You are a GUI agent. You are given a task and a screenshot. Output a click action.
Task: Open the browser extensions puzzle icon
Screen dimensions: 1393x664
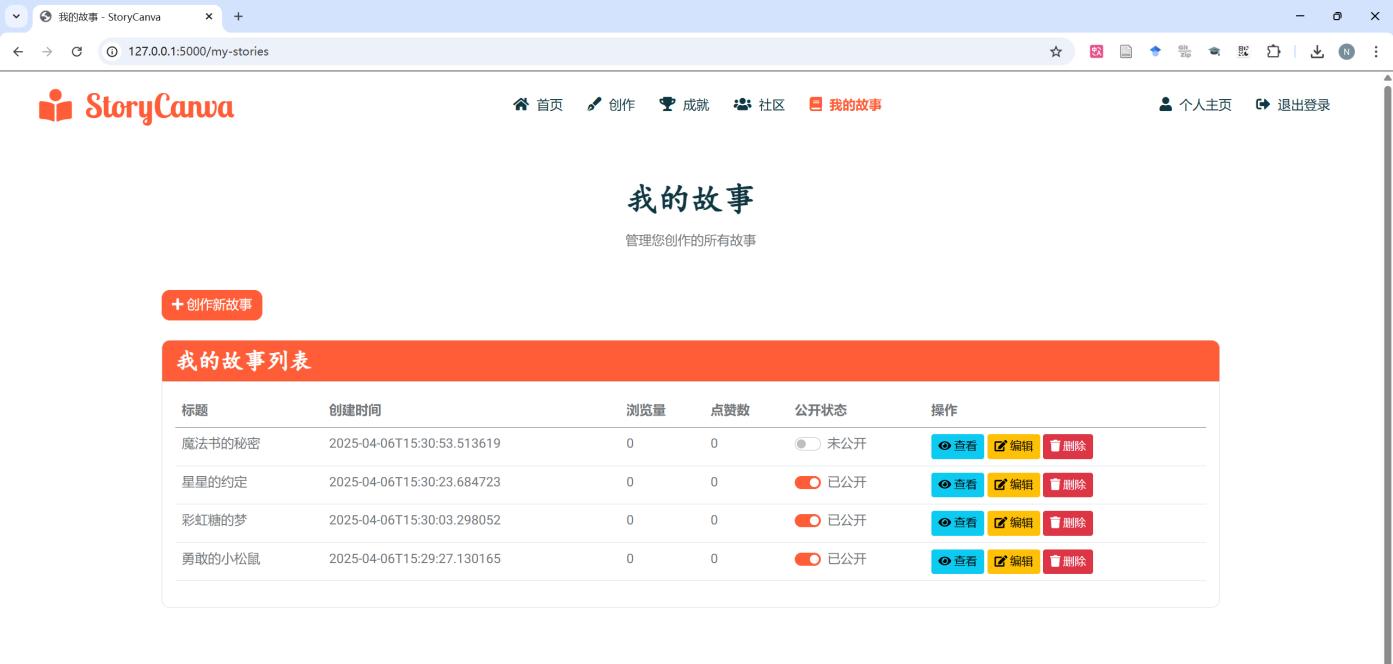coord(1272,49)
